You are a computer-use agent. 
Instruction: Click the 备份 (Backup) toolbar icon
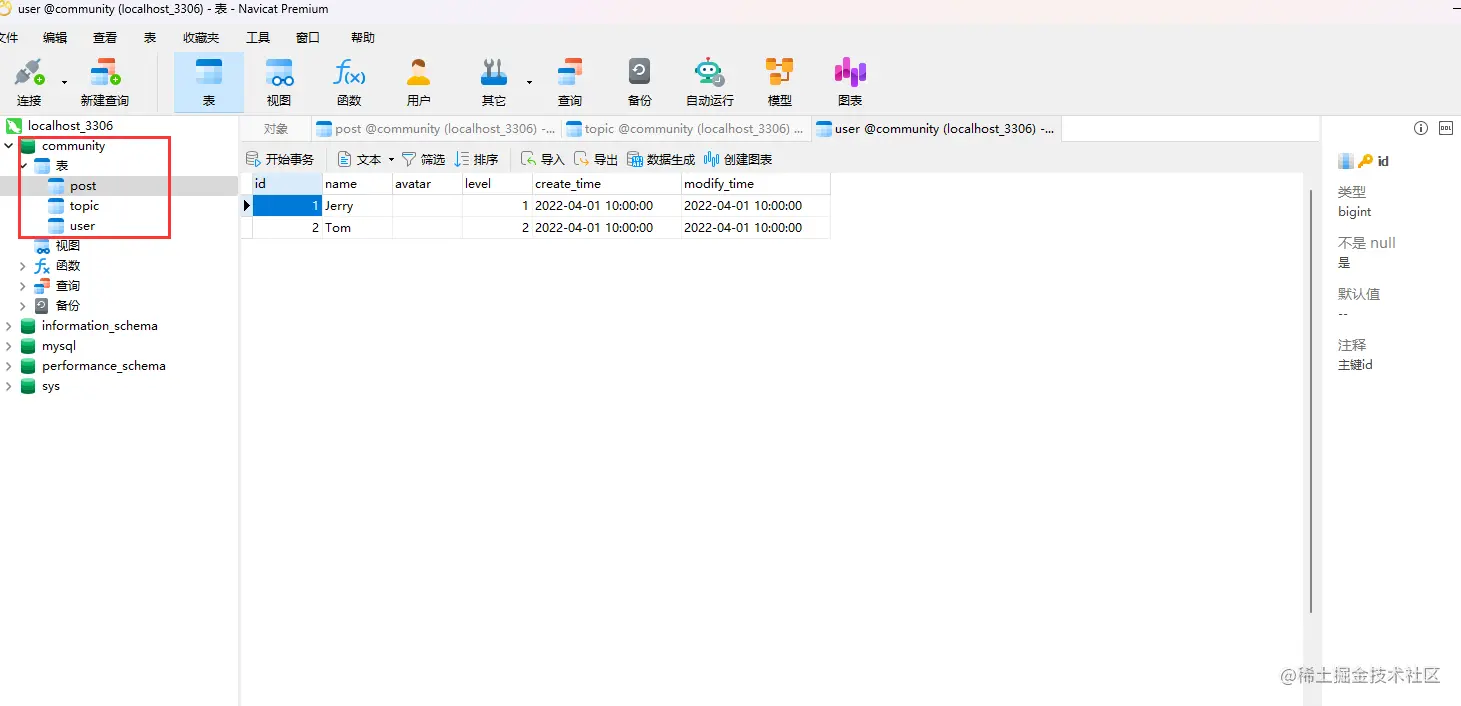point(639,80)
